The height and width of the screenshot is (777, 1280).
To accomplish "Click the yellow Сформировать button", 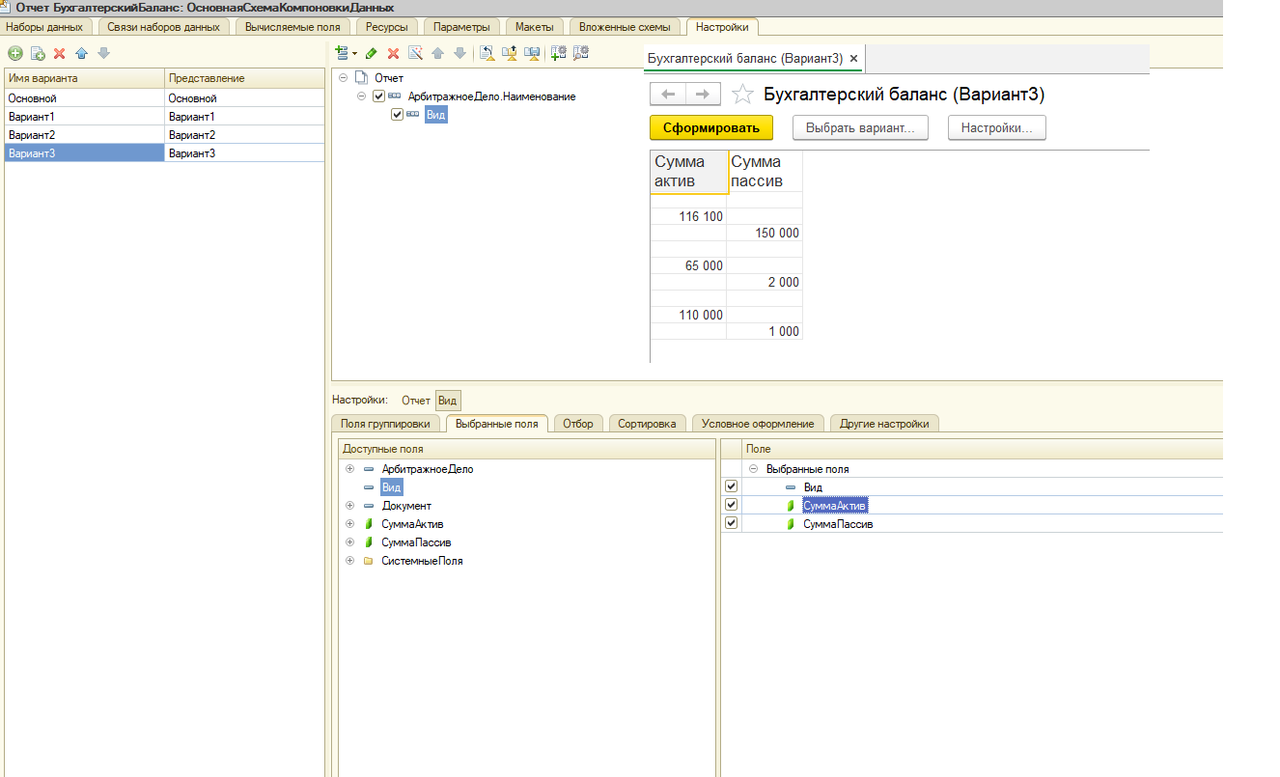I will point(711,127).
